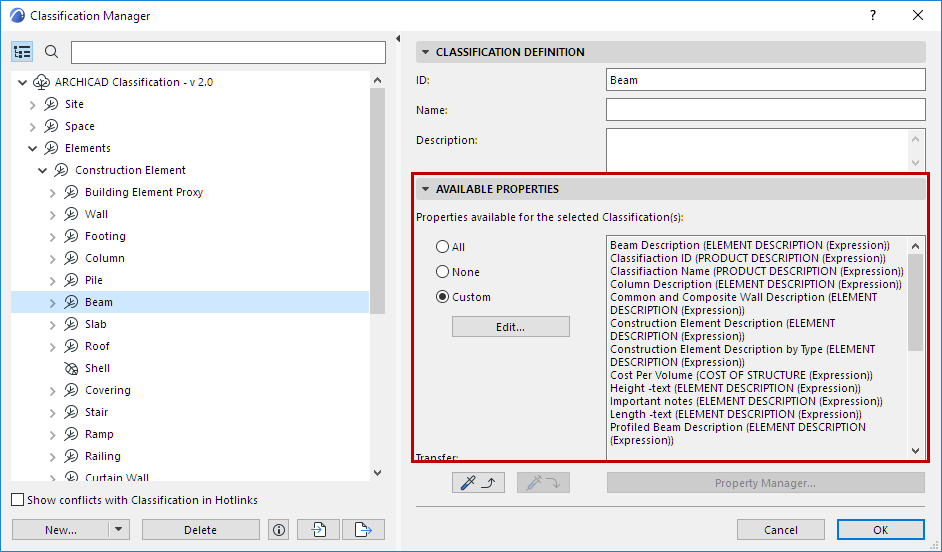Viewport: 942px width, 552px height.
Task: Click the Edit... button
Action: (511, 327)
